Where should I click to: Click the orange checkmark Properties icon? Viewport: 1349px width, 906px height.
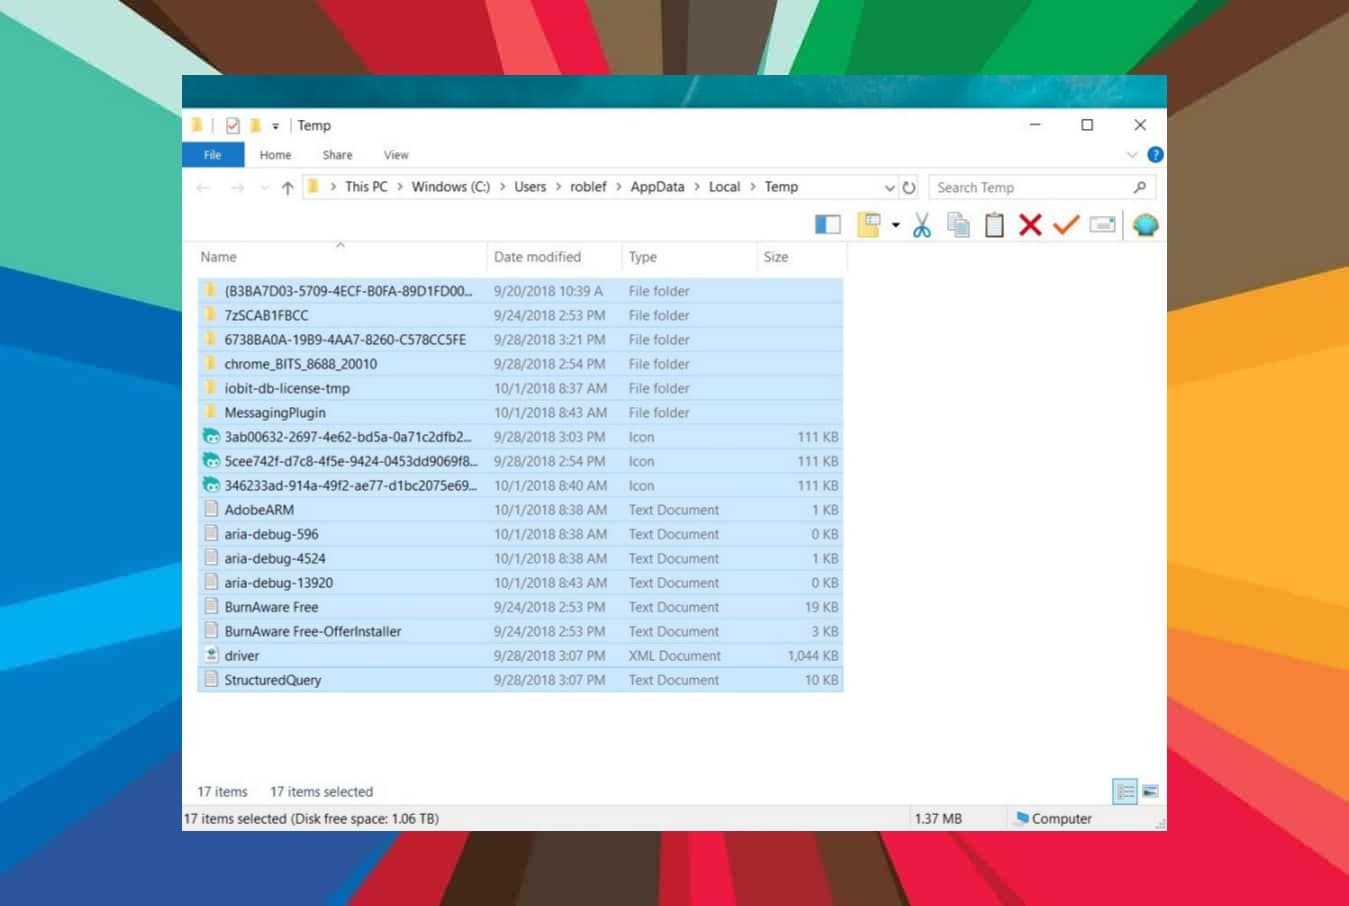click(x=1066, y=225)
